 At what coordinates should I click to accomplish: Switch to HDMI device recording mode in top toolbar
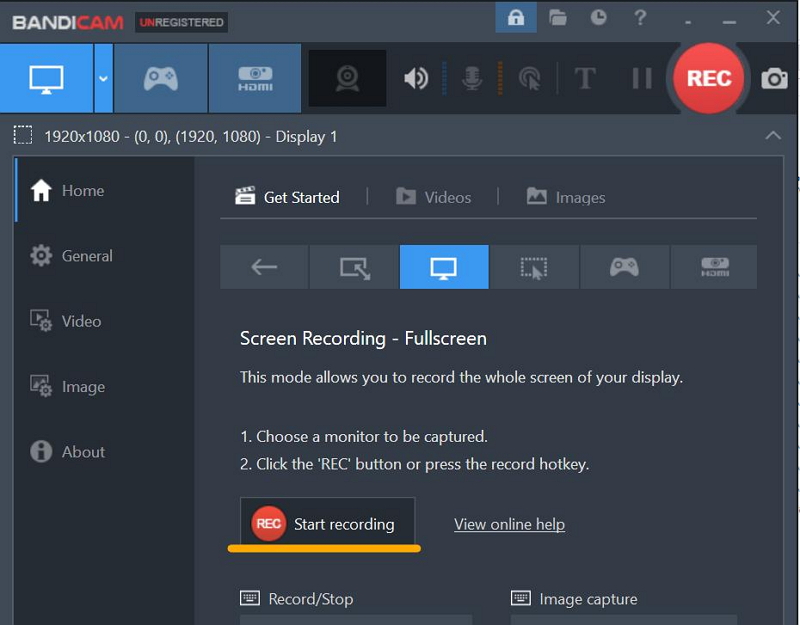point(255,78)
